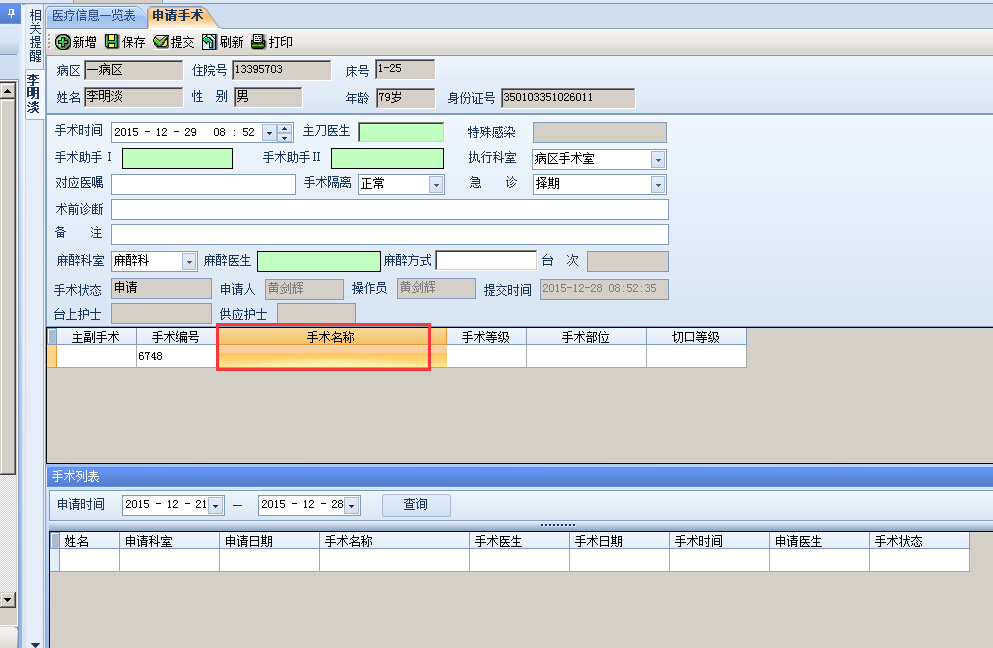The image size is (993, 648).
Task: Click the 申请日期 column header
Action: click(269, 541)
